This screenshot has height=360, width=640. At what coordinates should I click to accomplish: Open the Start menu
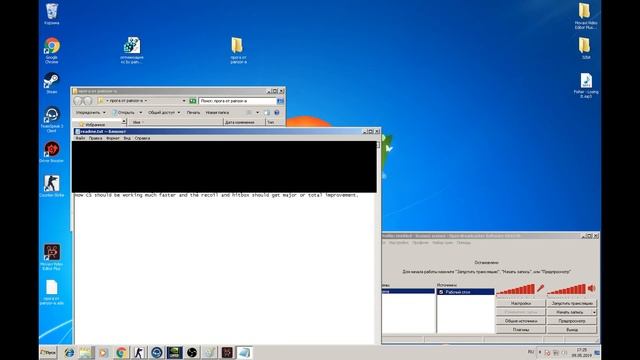48,352
